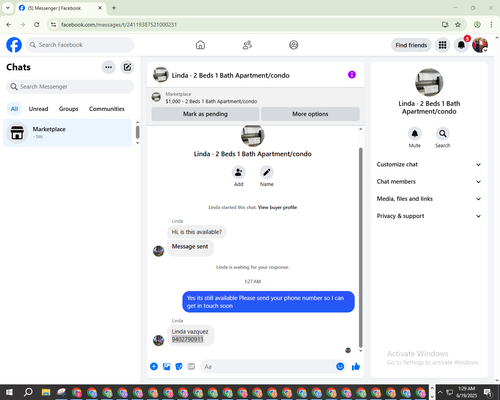Open Facebook home via logo

[14, 45]
